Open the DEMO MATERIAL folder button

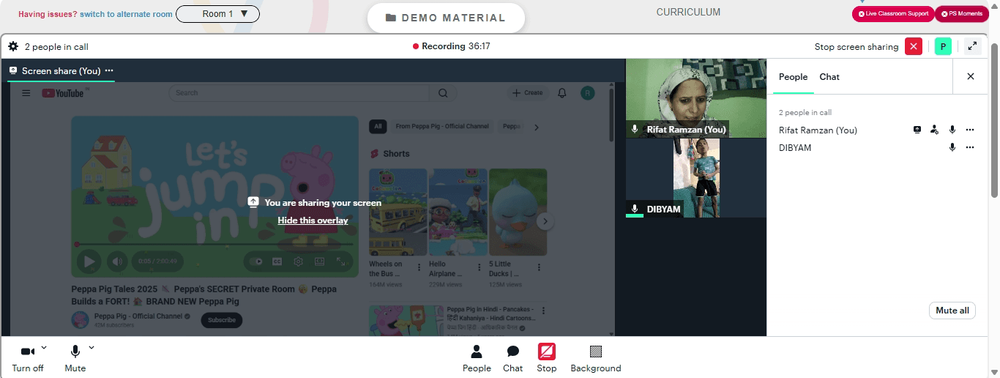point(446,18)
